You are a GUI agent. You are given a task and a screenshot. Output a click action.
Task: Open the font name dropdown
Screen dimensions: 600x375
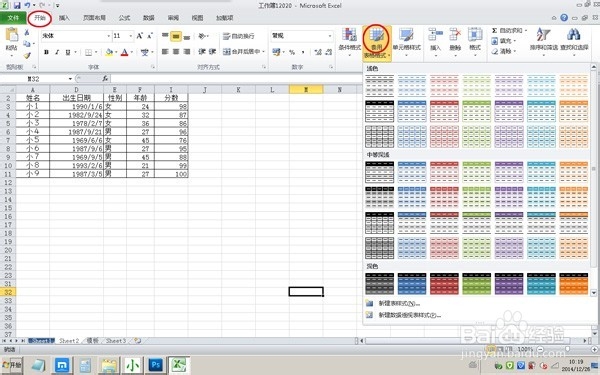[109, 36]
